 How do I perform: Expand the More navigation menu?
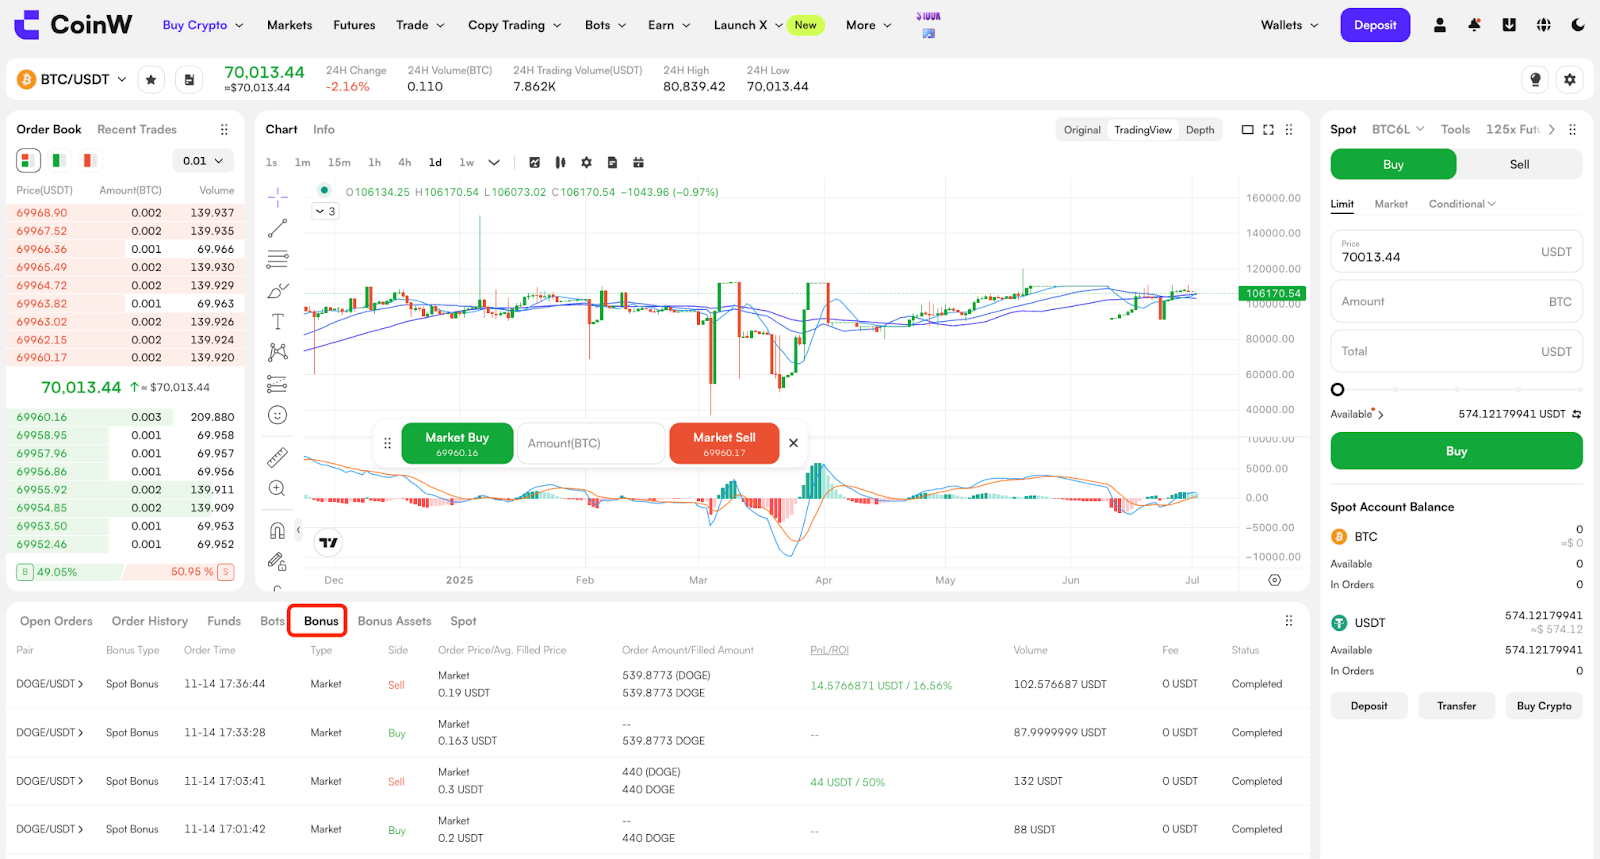coord(868,25)
